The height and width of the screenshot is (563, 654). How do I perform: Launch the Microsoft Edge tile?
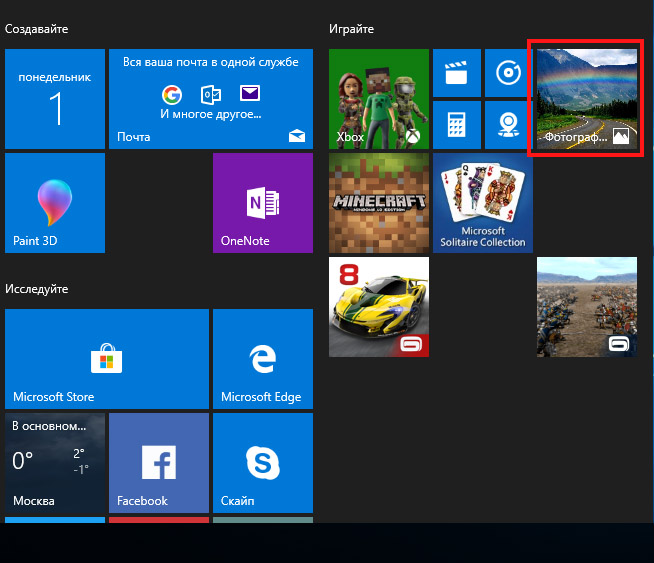pyautogui.click(x=263, y=359)
